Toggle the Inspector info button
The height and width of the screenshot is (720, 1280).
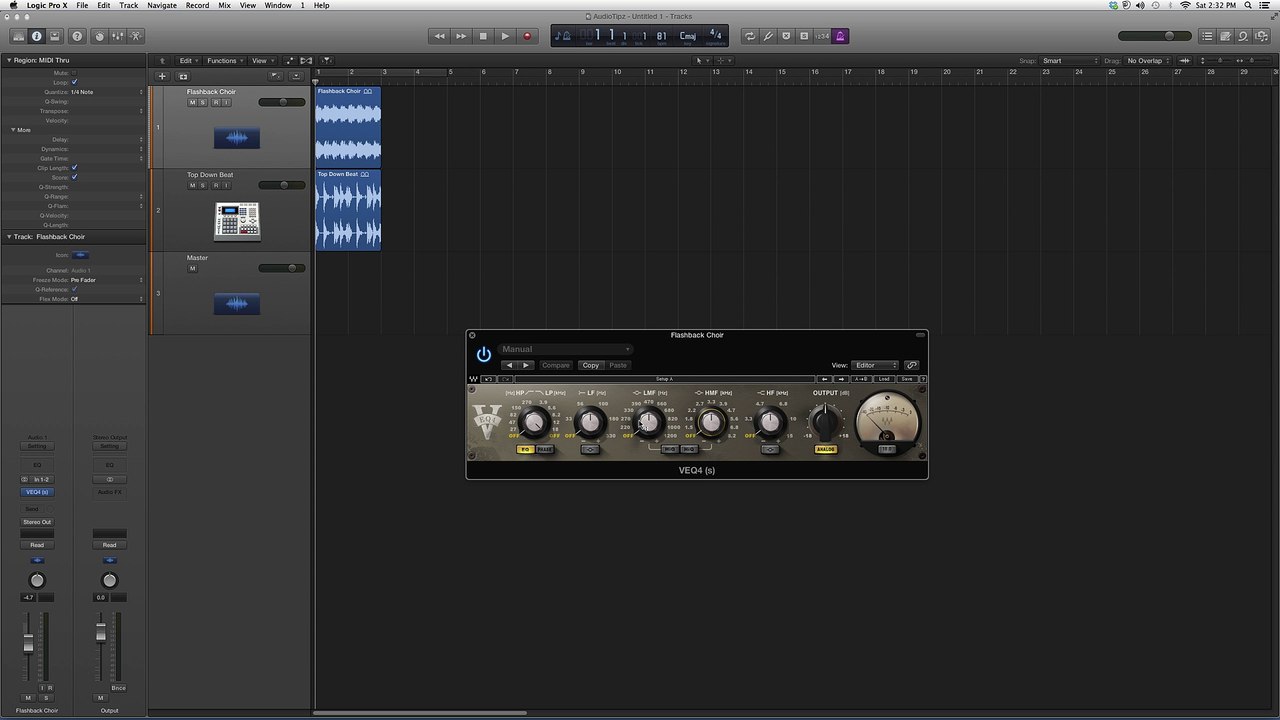coord(37,36)
